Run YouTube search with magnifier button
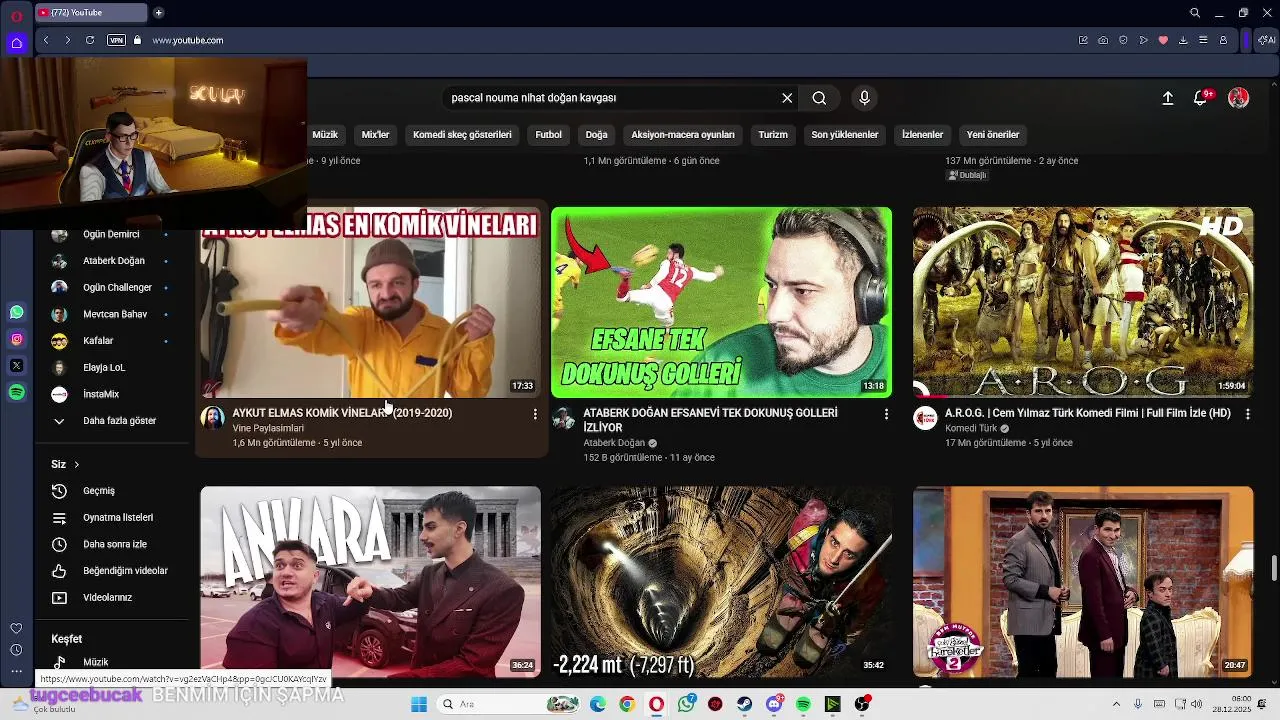 pyautogui.click(x=819, y=98)
